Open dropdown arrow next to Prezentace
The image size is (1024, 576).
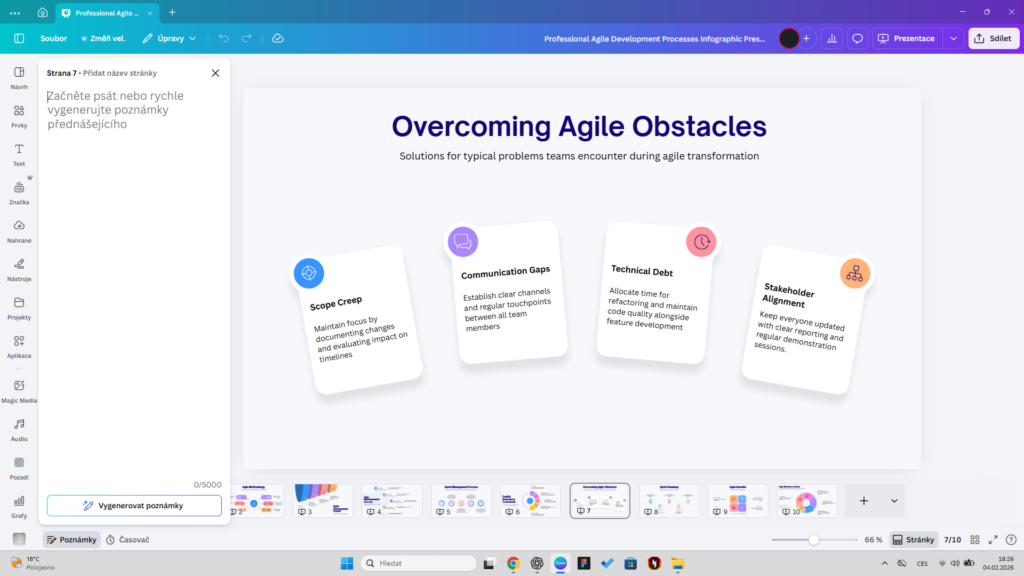[x=953, y=38]
